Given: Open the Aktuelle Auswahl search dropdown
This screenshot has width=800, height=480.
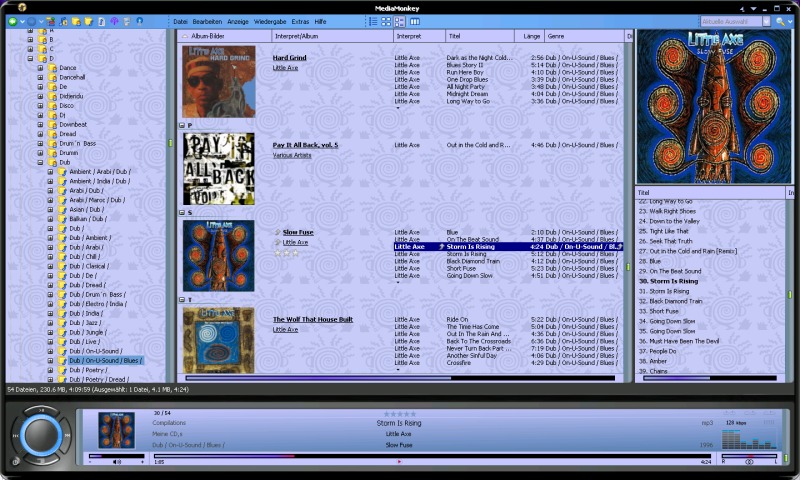Looking at the screenshot, I should 766,21.
